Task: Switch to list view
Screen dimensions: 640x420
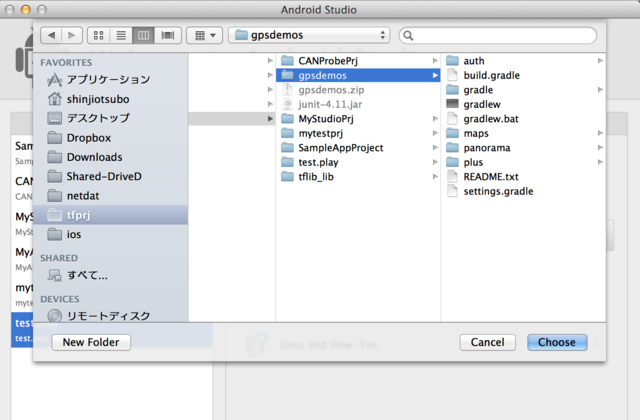Action: coord(121,35)
